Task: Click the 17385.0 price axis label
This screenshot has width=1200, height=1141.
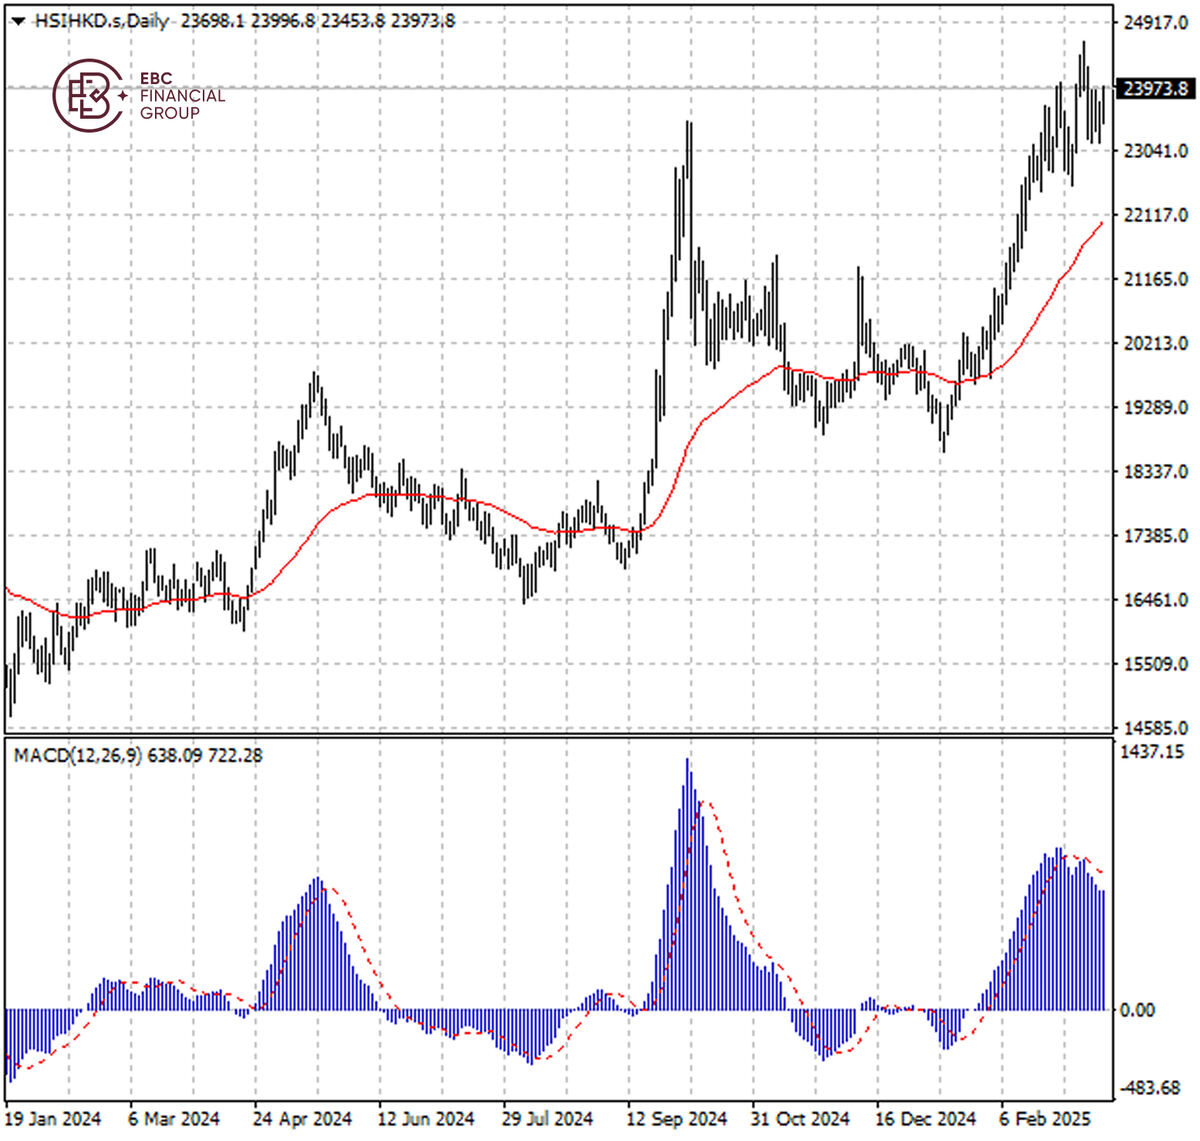Action: (x=1156, y=536)
